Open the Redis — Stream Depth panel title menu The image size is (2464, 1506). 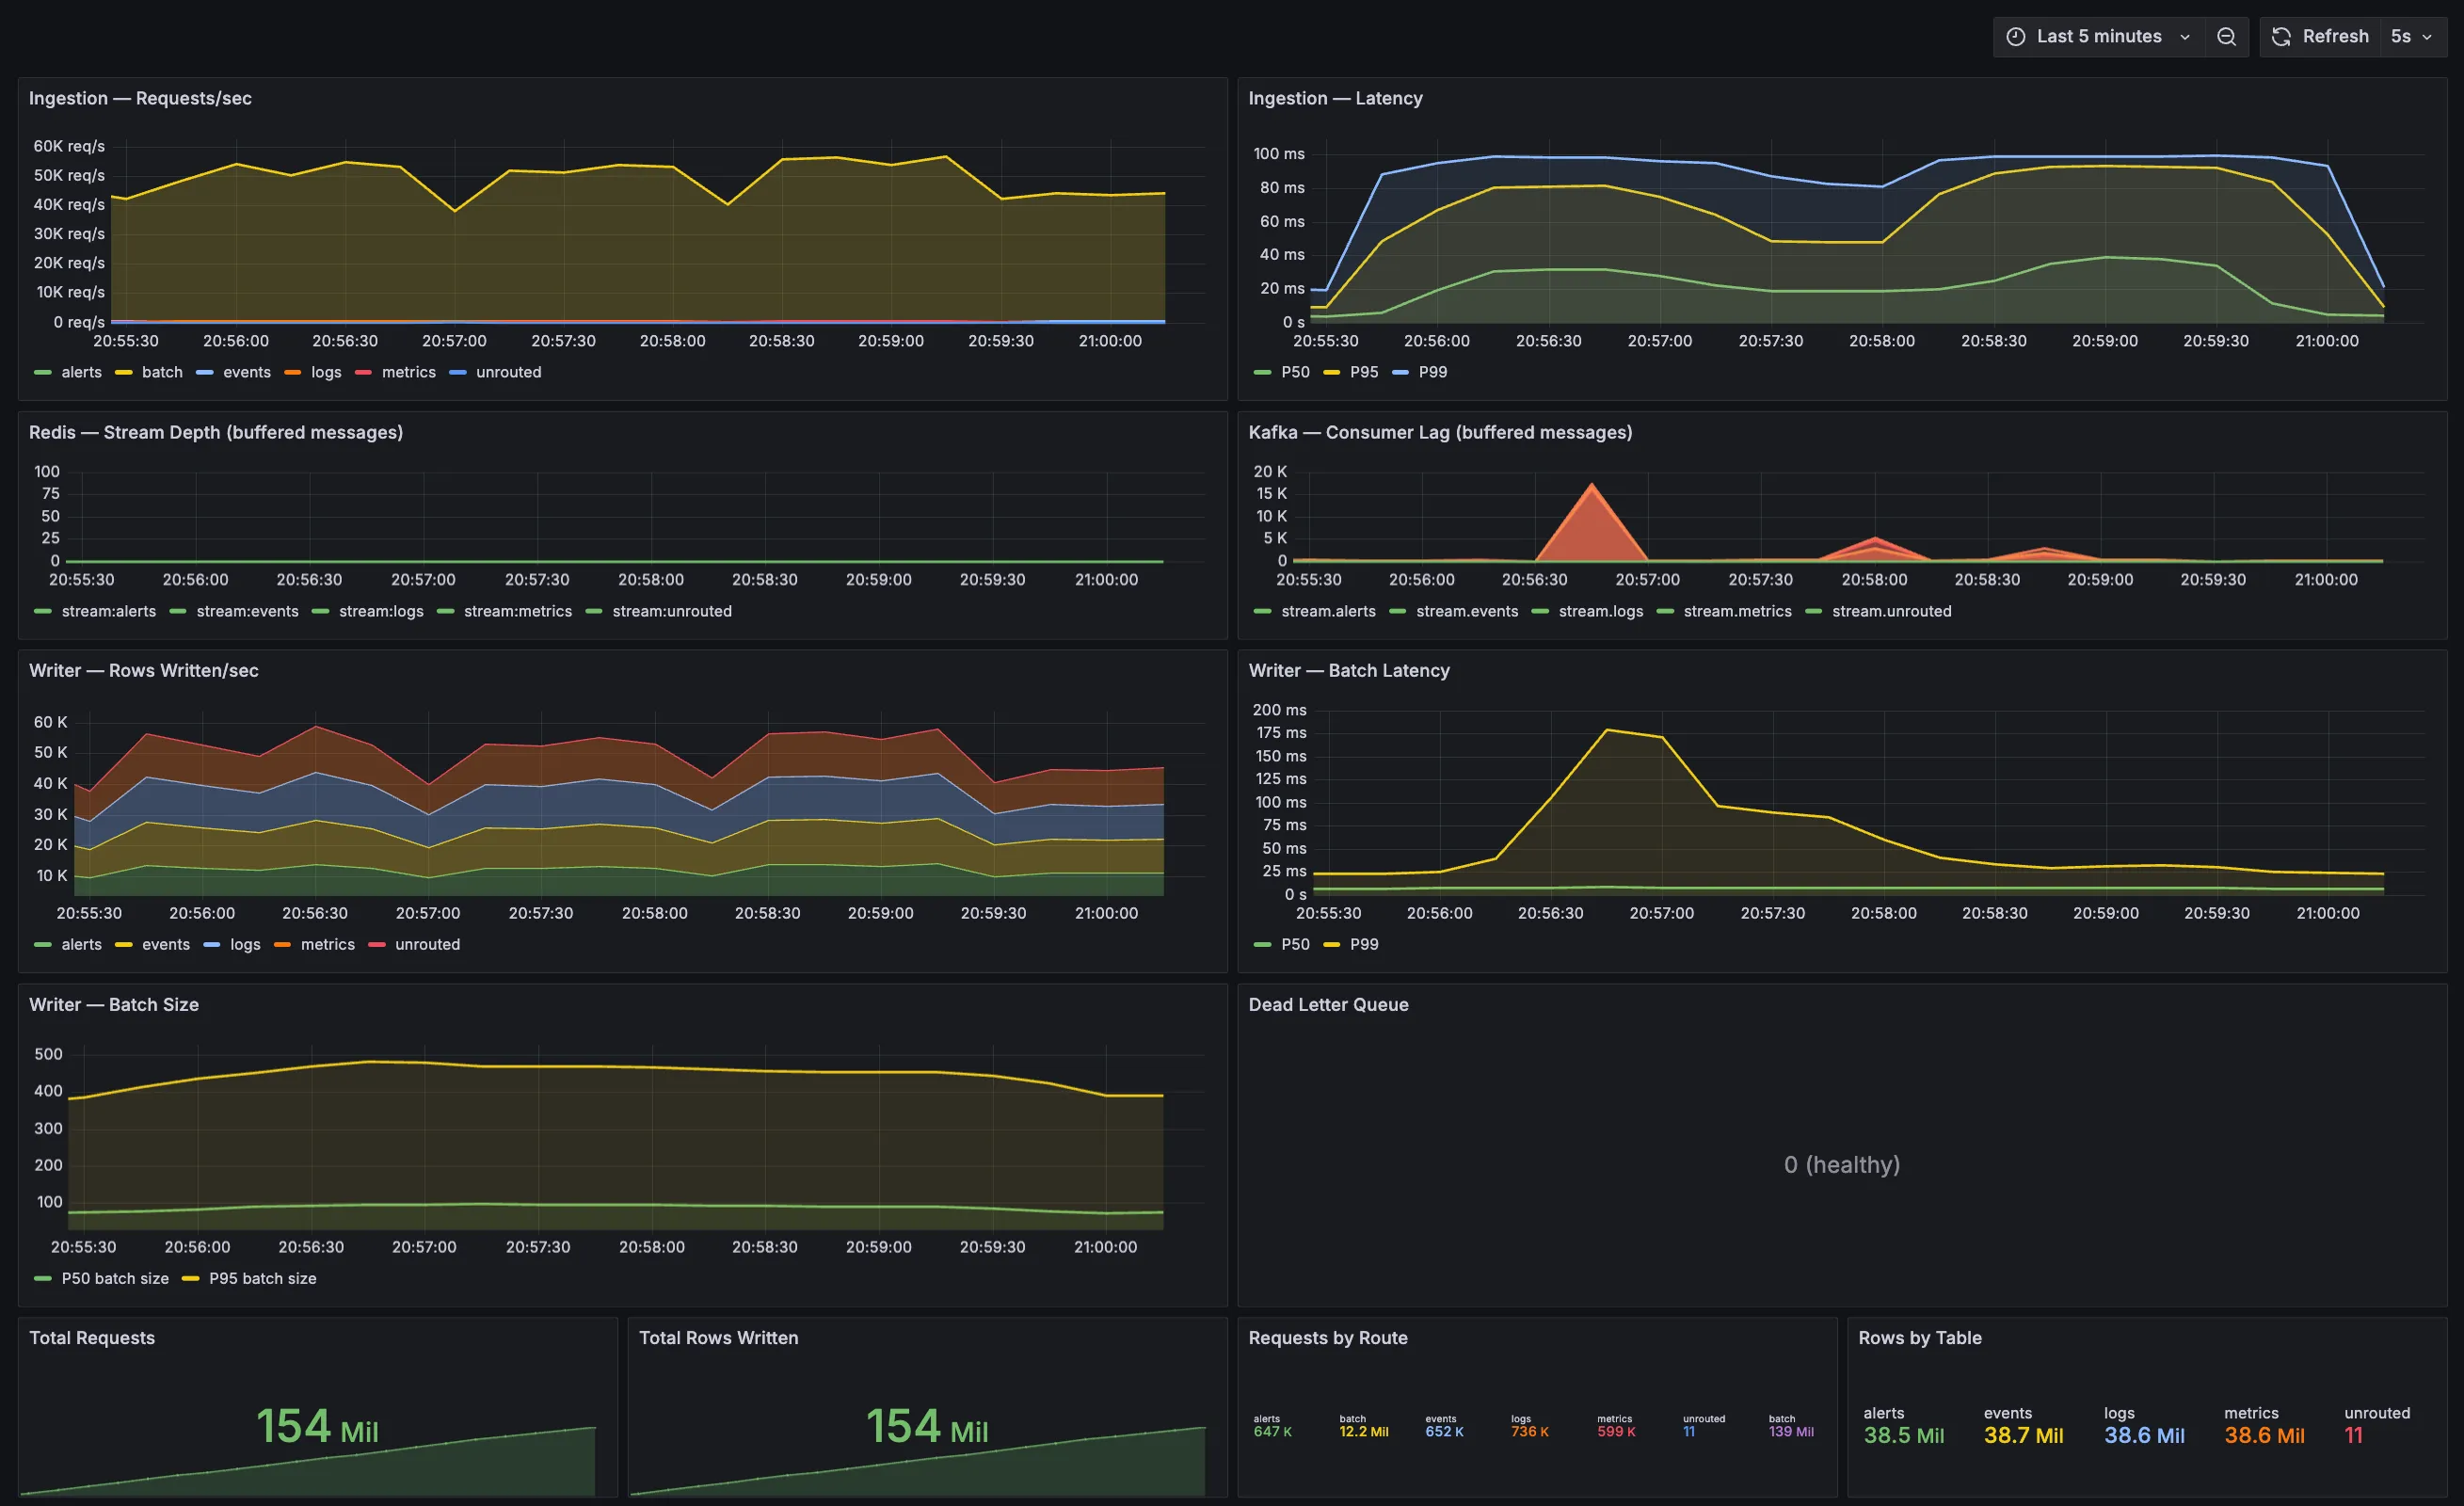pos(216,432)
